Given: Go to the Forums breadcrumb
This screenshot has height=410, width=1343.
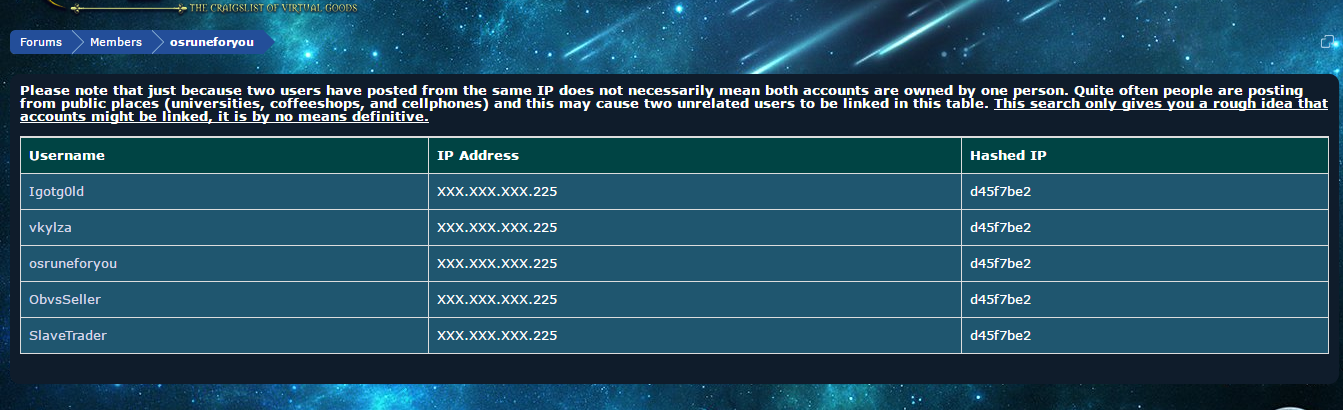Looking at the screenshot, I should coord(40,42).
